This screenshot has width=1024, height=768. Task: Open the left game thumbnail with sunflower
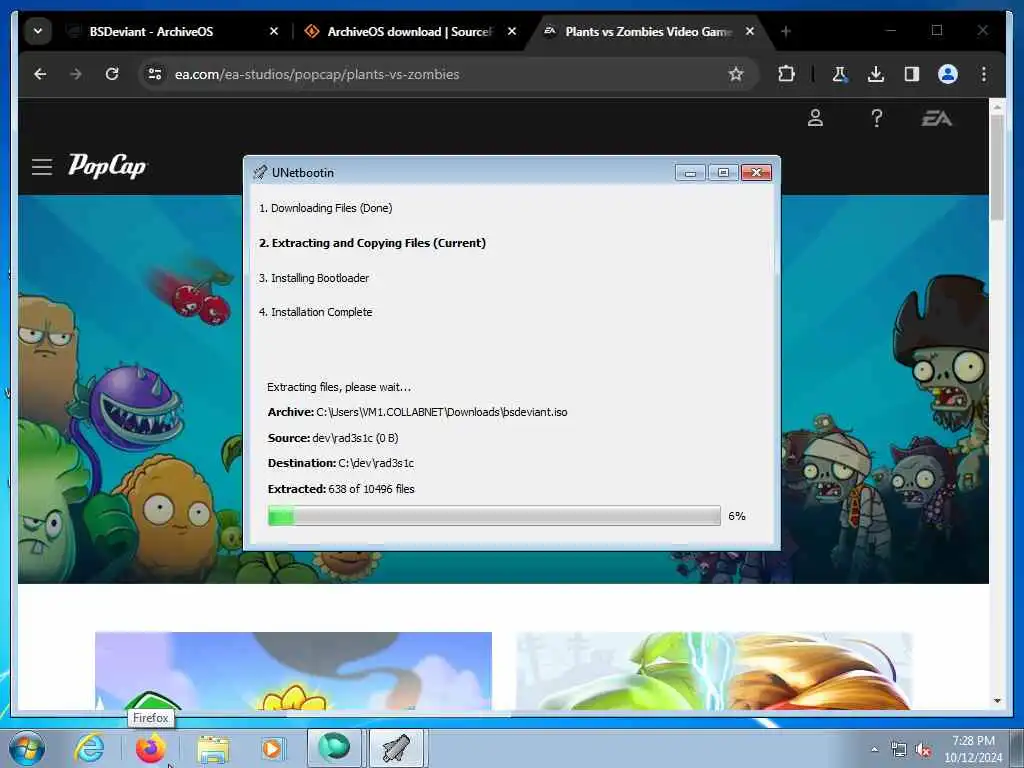coord(293,671)
